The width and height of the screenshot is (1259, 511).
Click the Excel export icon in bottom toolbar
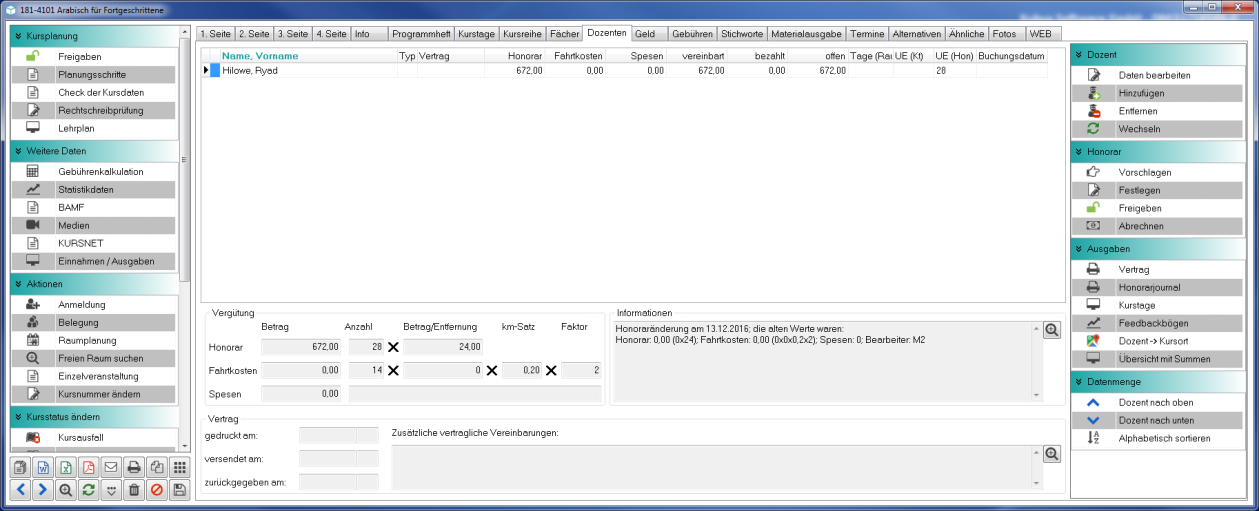coord(66,467)
